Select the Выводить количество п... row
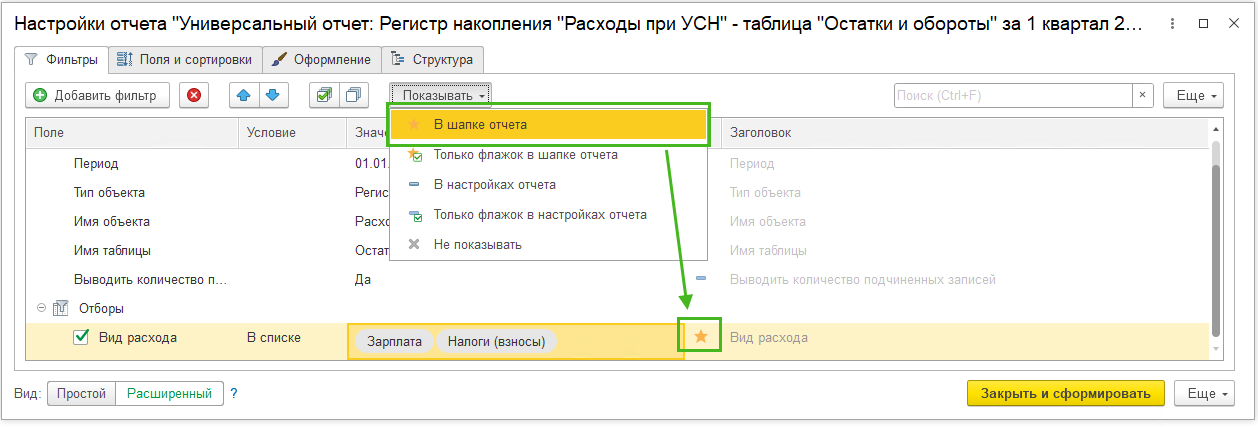Screen dimensions: 1258x427 click(152, 279)
